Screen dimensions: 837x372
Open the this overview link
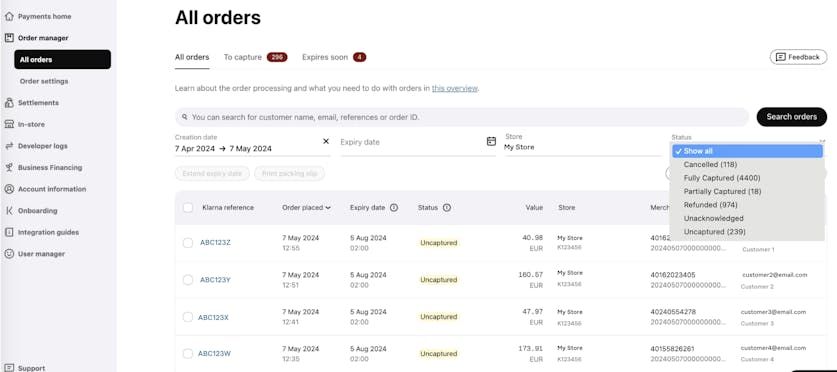(x=455, y=89)
